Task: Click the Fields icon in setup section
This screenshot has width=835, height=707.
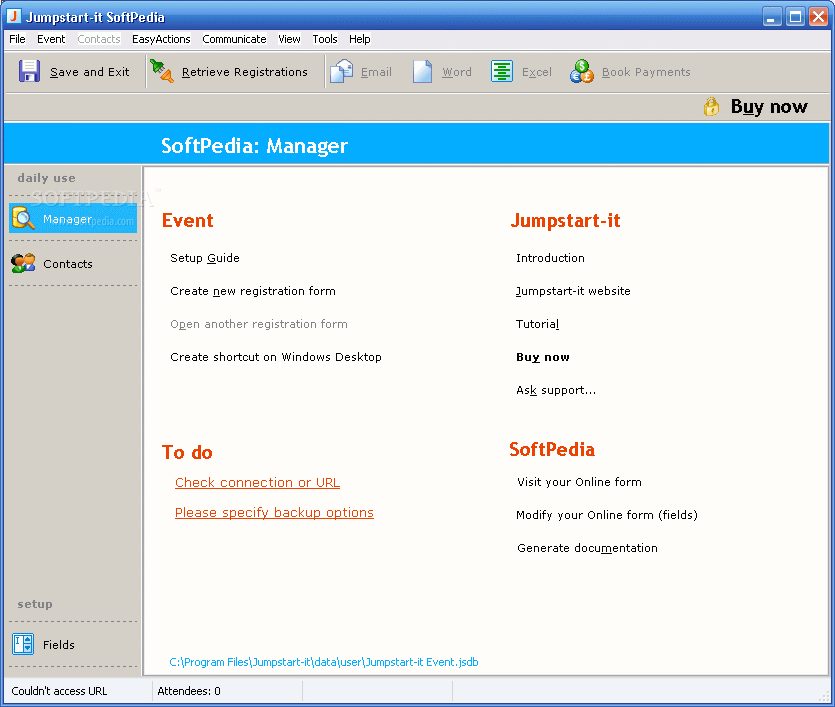Action: 23,644
